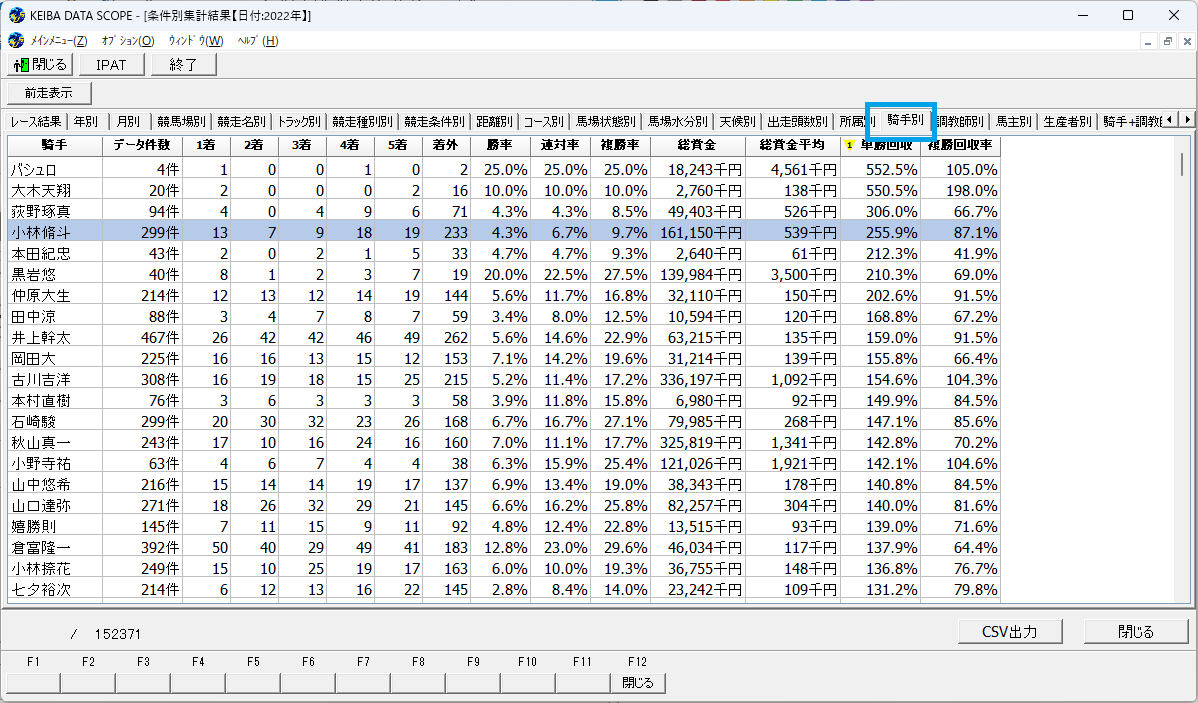This screenshot has width=1198, height=703.
Task: Sort by the データ件数 column header
Action: [x=142, y=144]
